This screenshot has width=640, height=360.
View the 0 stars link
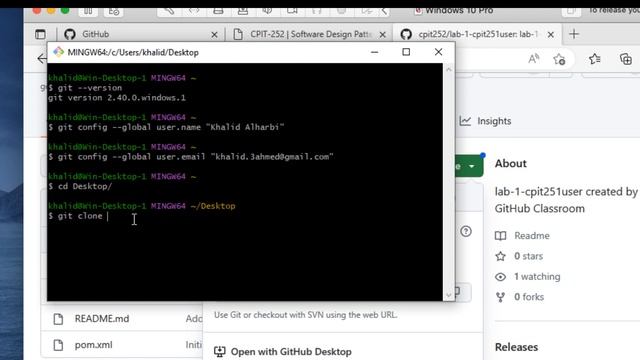coord(528,256)
